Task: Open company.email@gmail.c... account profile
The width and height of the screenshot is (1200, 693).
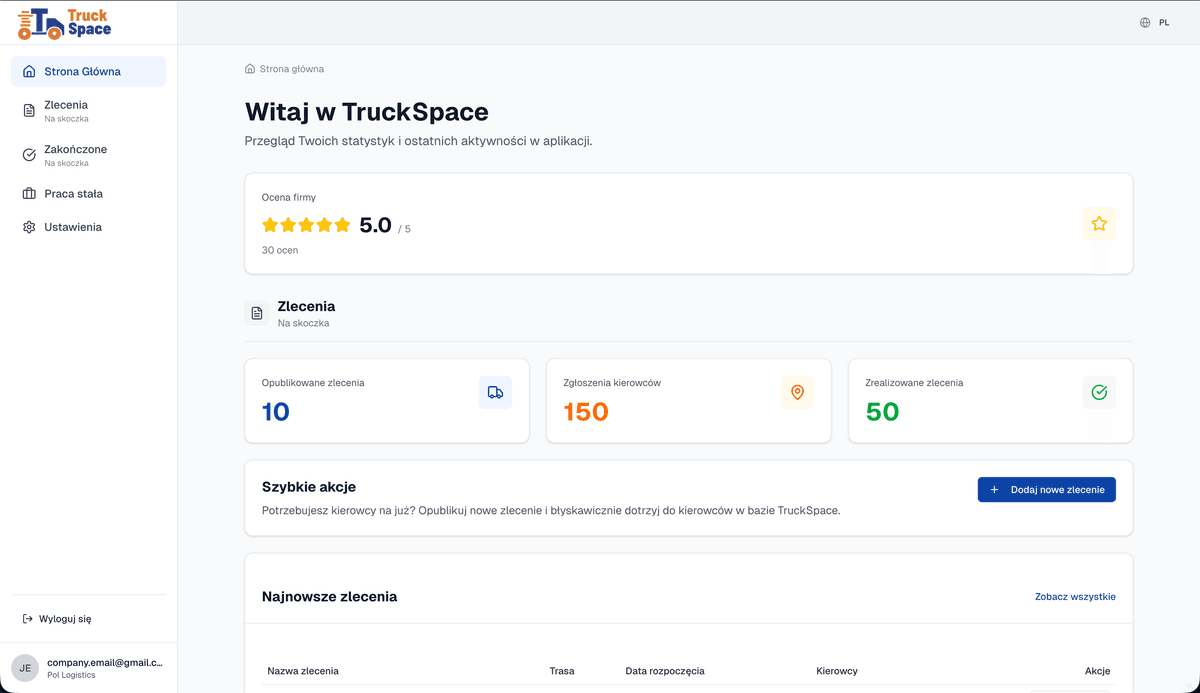Action: (88, 668)
